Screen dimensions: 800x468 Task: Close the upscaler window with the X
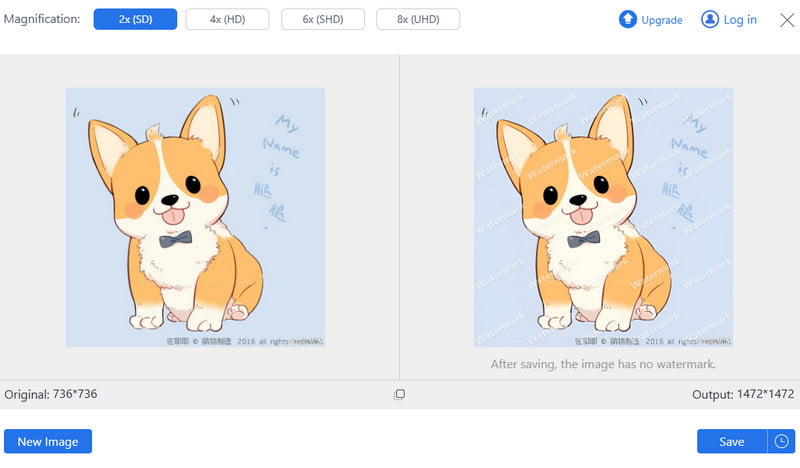787,20
